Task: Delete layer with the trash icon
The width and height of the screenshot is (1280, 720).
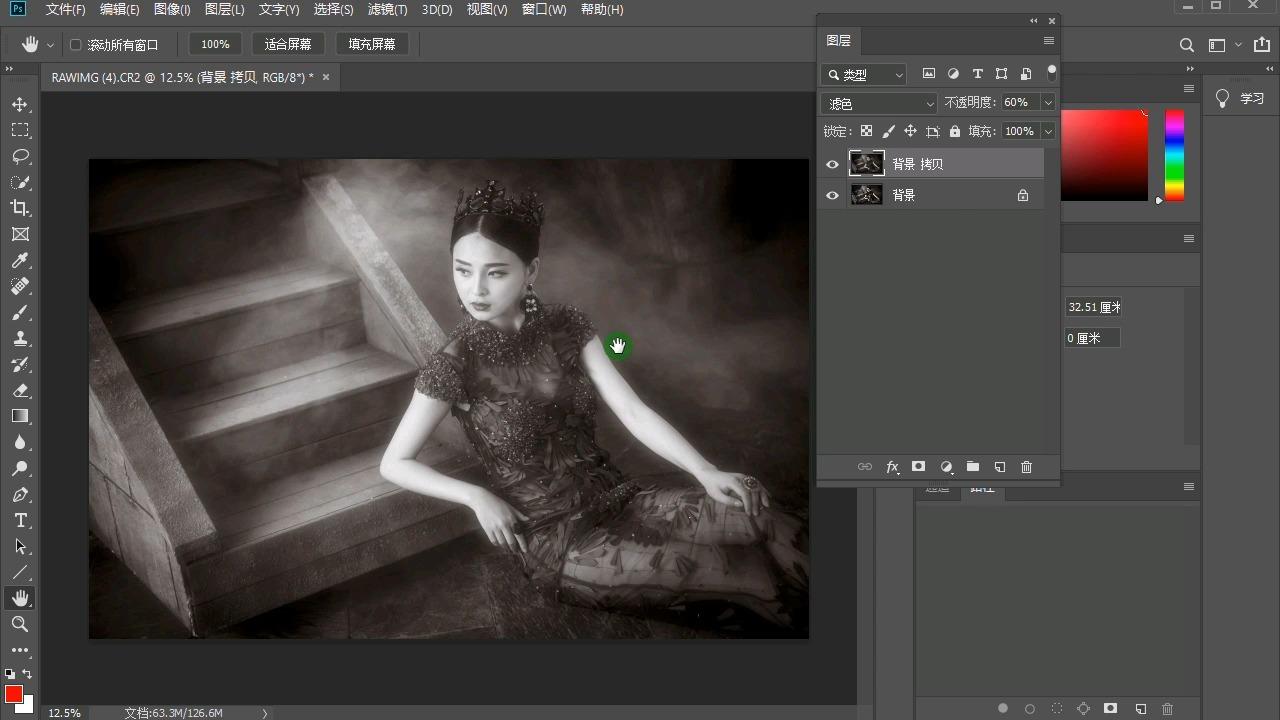Action: pos(1026,467)
